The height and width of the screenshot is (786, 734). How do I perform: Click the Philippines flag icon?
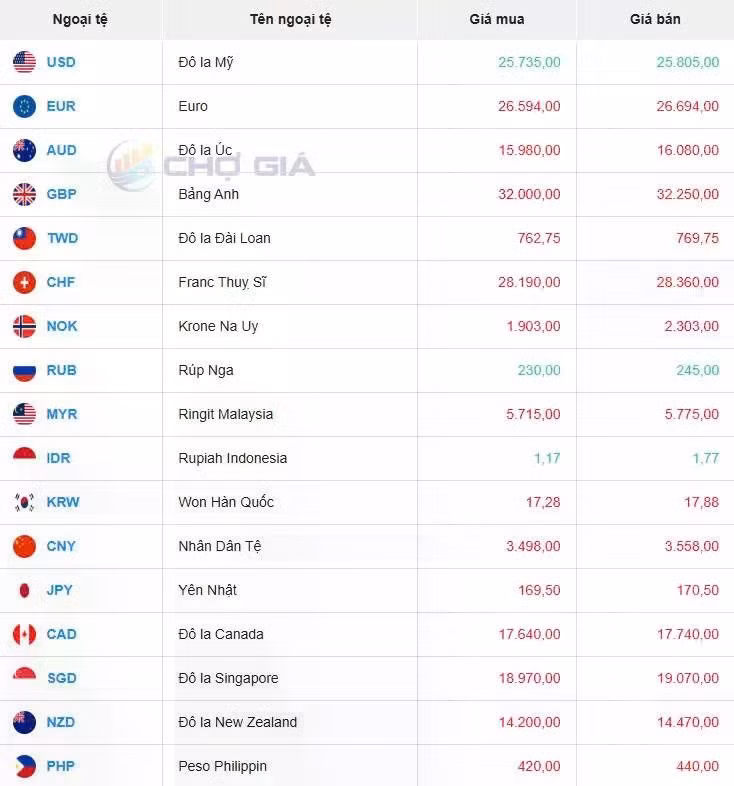(24, 766)
